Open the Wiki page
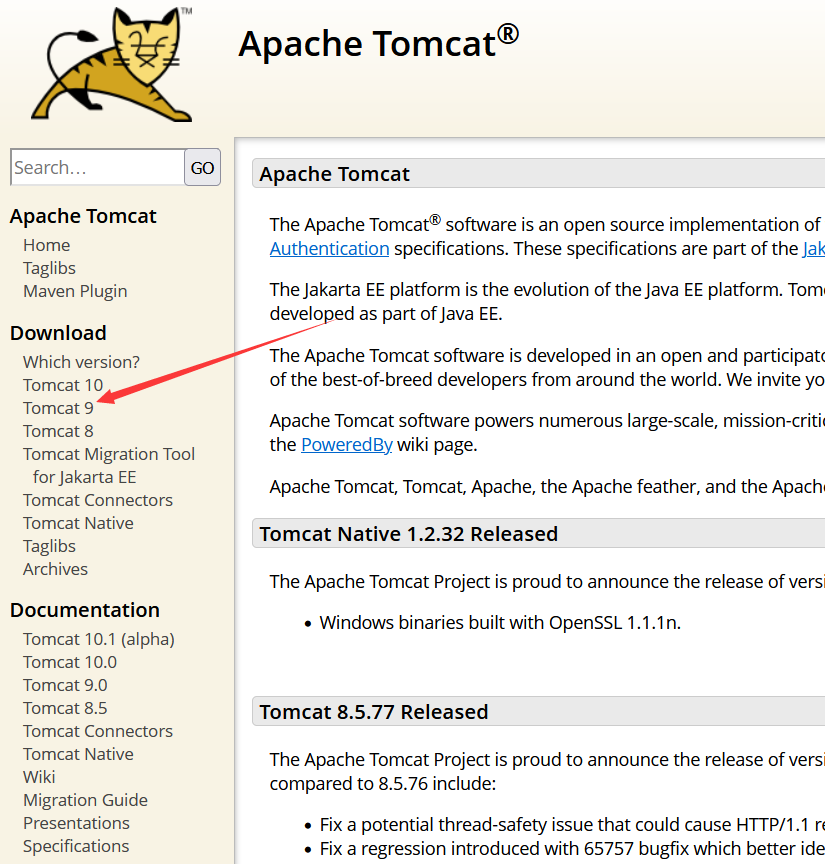This screenshot has height=864, width=825. [38, 776]
